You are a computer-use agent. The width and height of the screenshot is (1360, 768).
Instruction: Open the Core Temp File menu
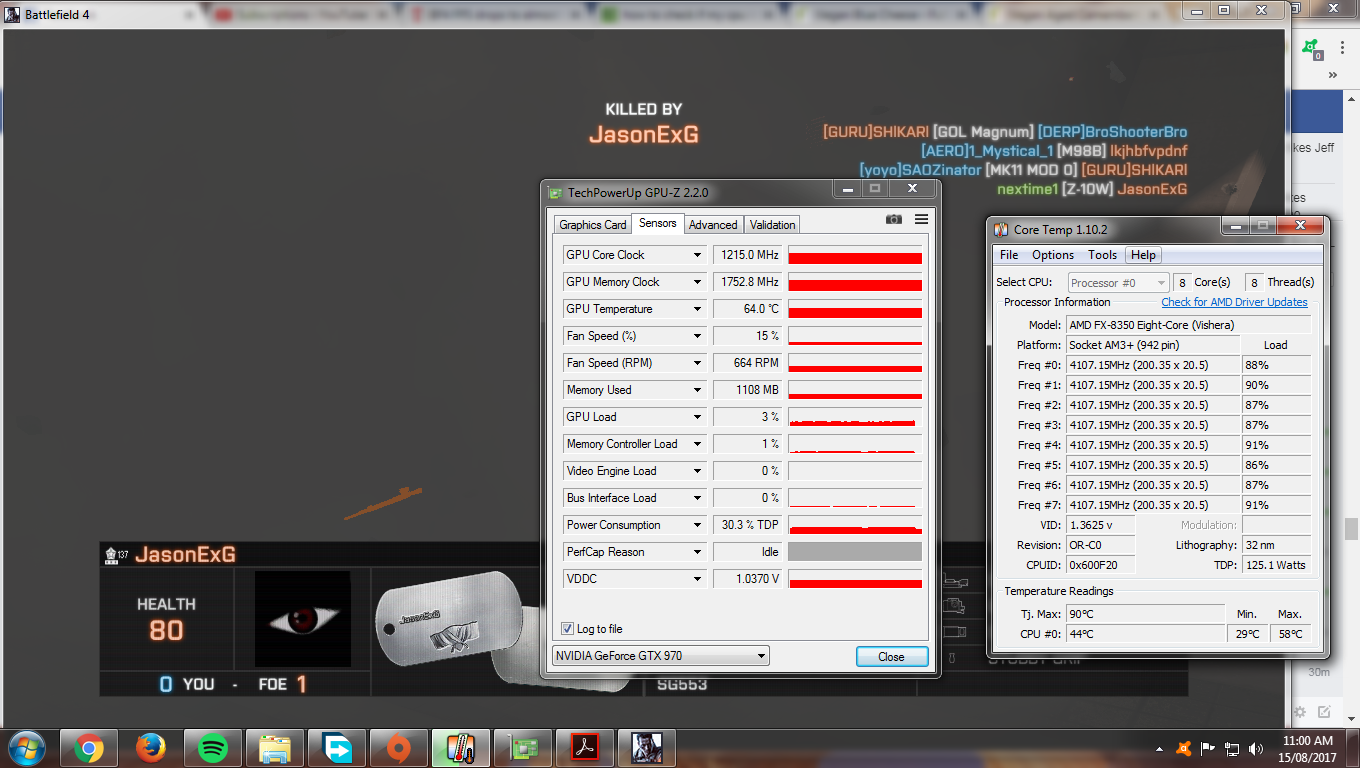click(1009, 255)
